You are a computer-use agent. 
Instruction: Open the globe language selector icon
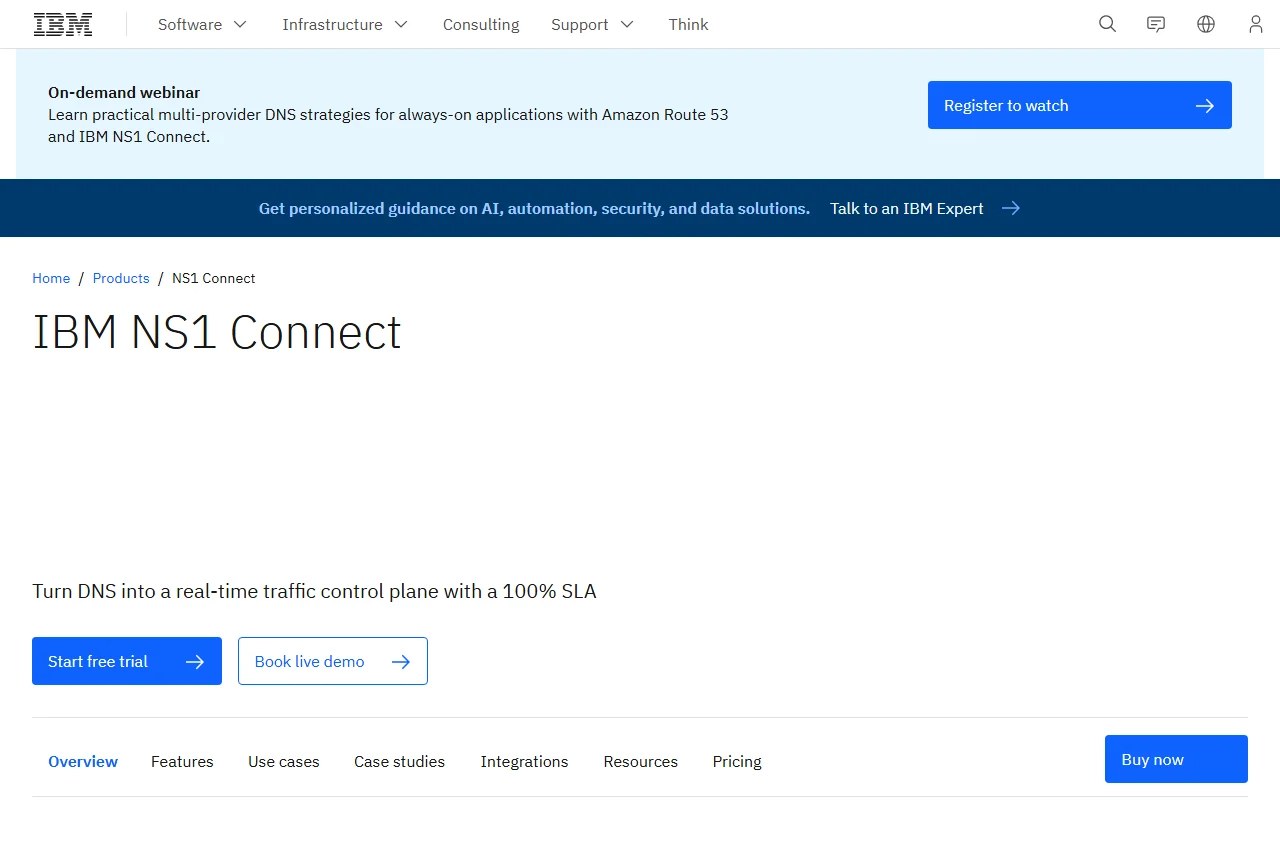click(1206, 24)
